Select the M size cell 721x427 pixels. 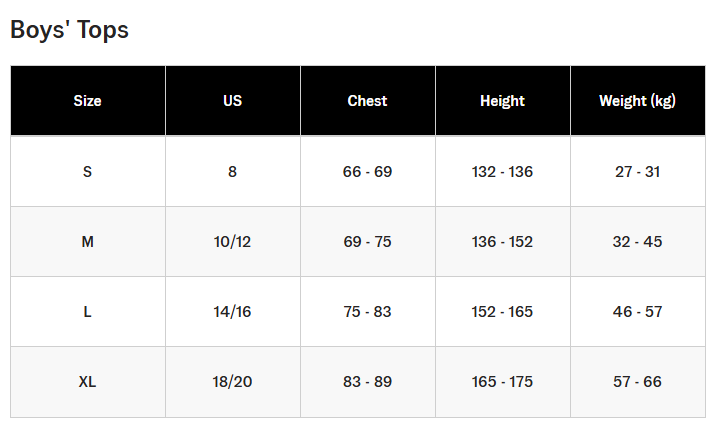pyautogui.click(x=88, y=241)
